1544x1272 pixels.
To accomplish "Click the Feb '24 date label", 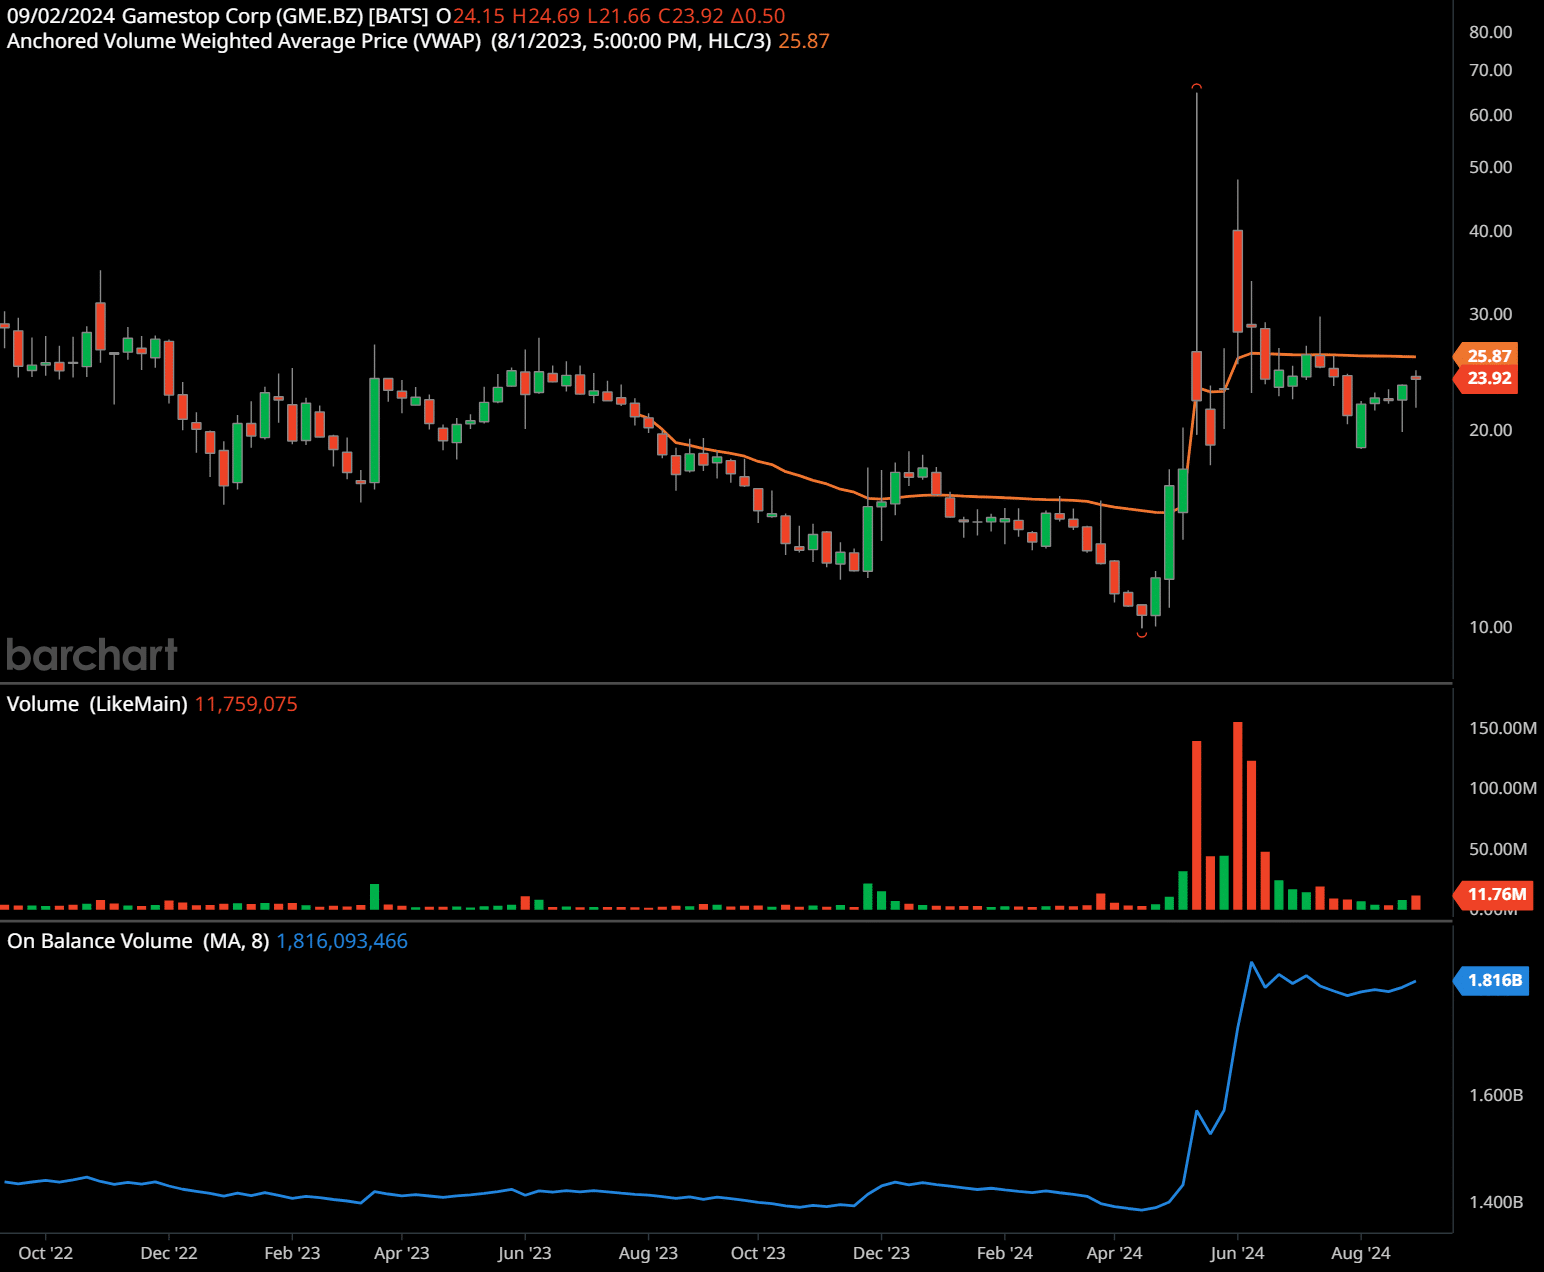I will point(1005,1253).
